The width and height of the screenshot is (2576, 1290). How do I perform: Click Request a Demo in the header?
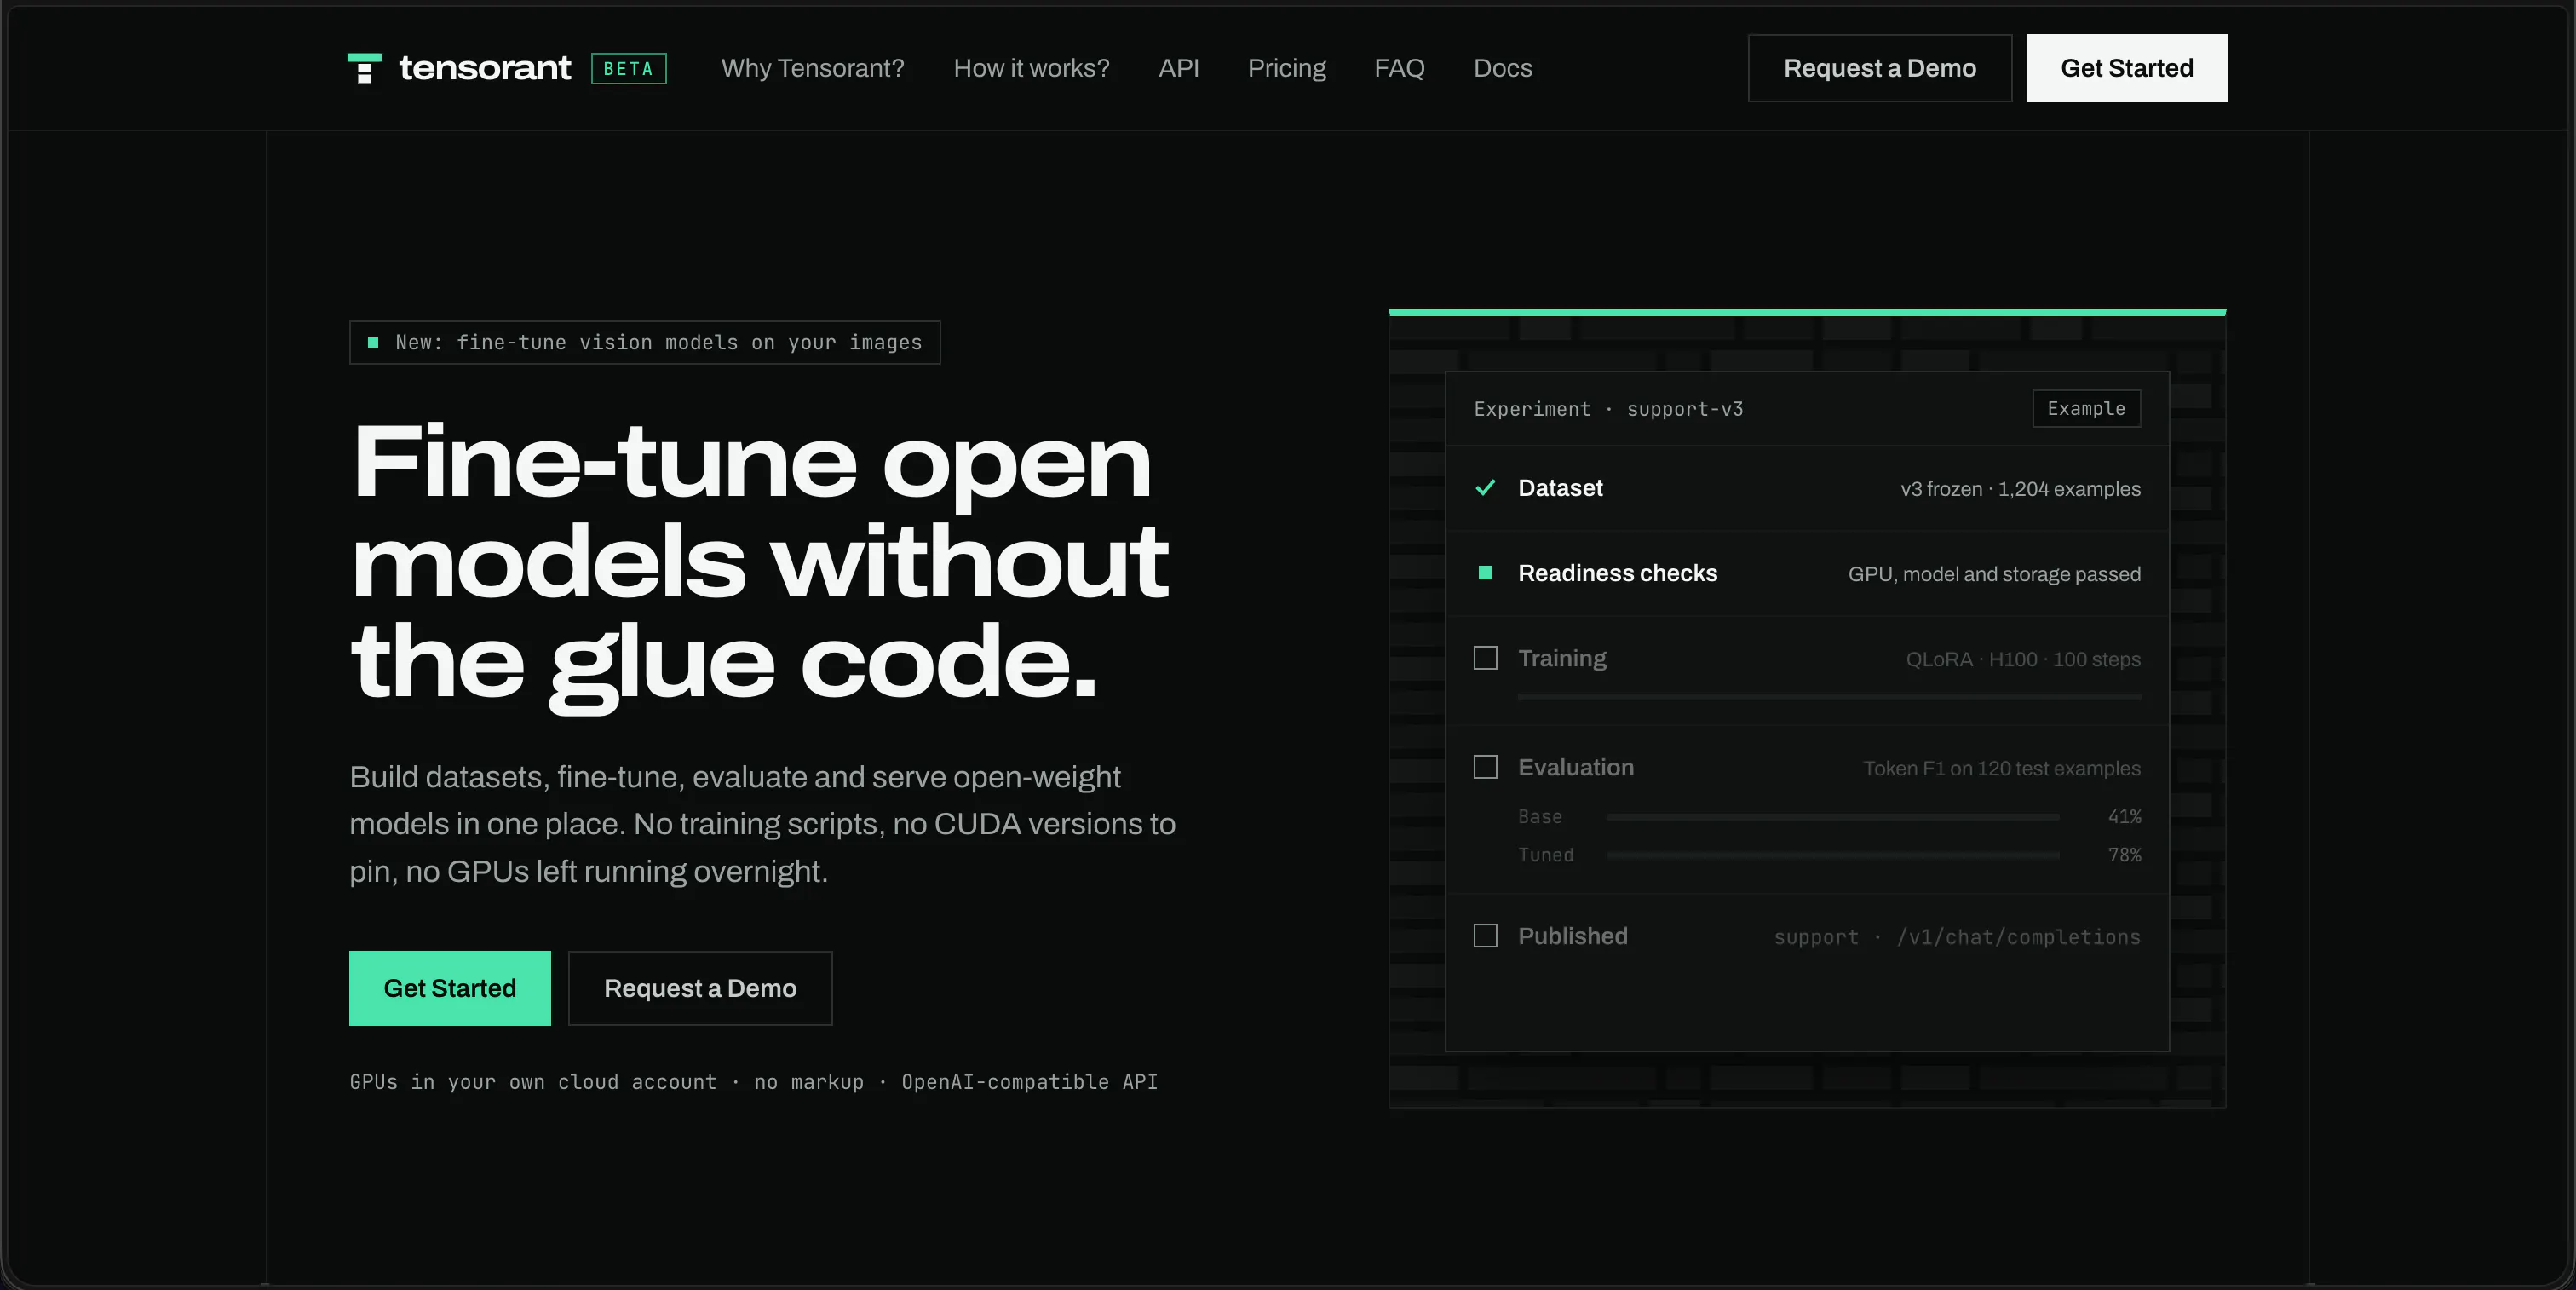[1879, 68]
